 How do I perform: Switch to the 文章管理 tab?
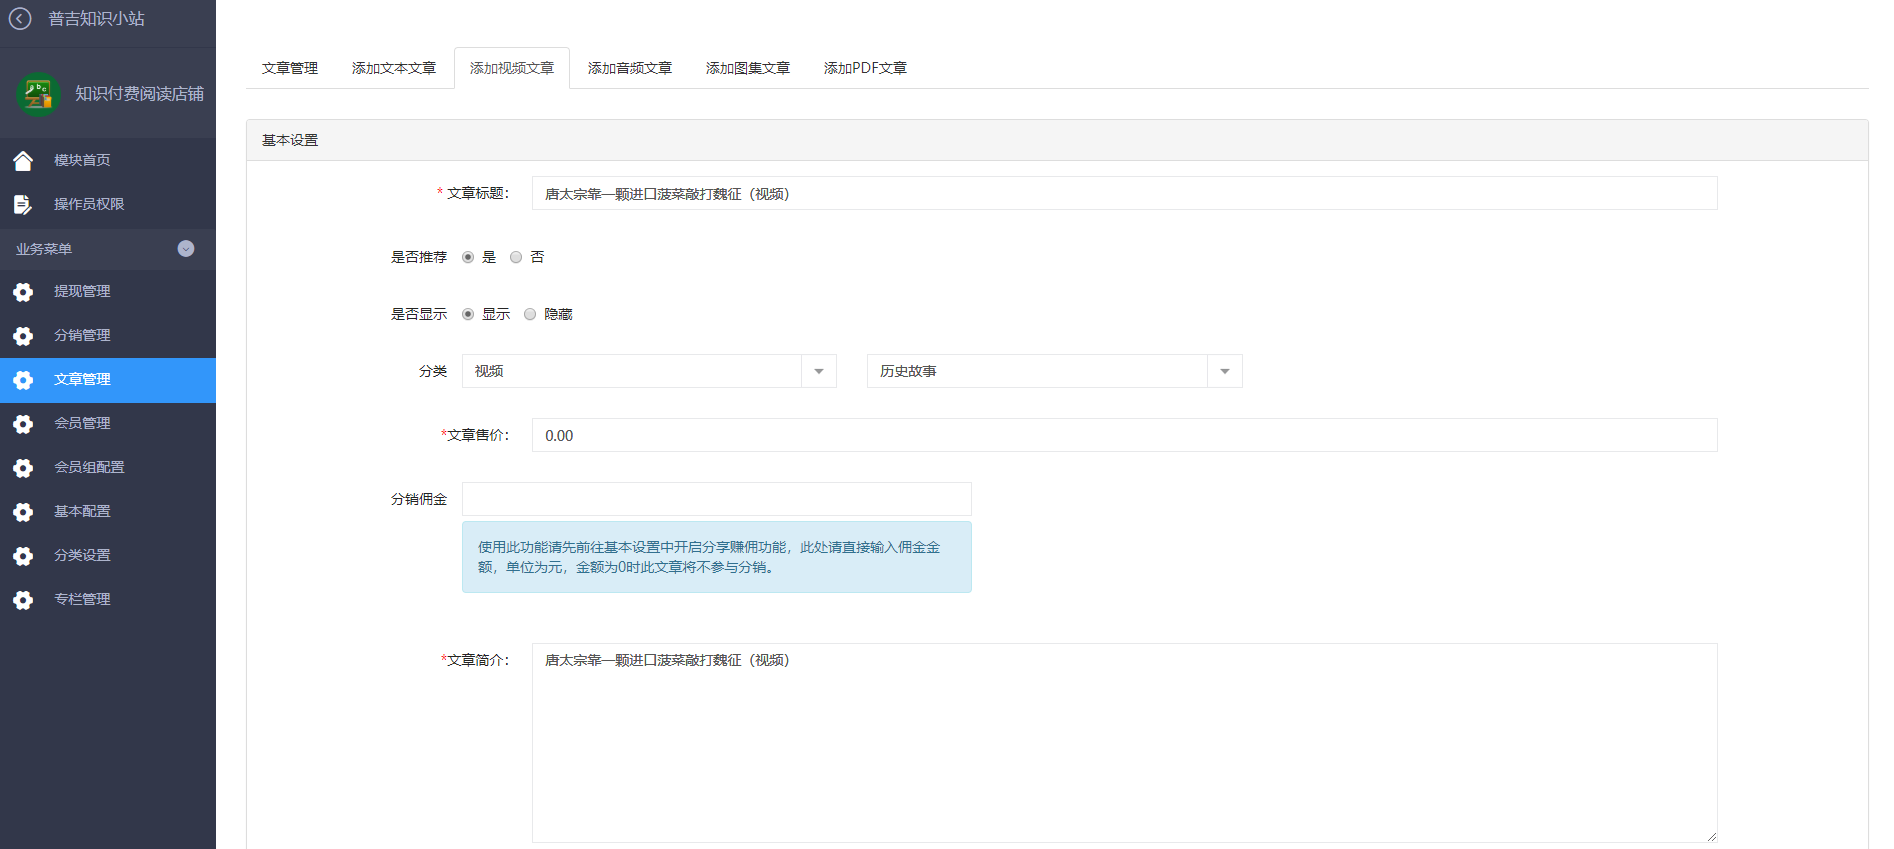click(290, 68)
